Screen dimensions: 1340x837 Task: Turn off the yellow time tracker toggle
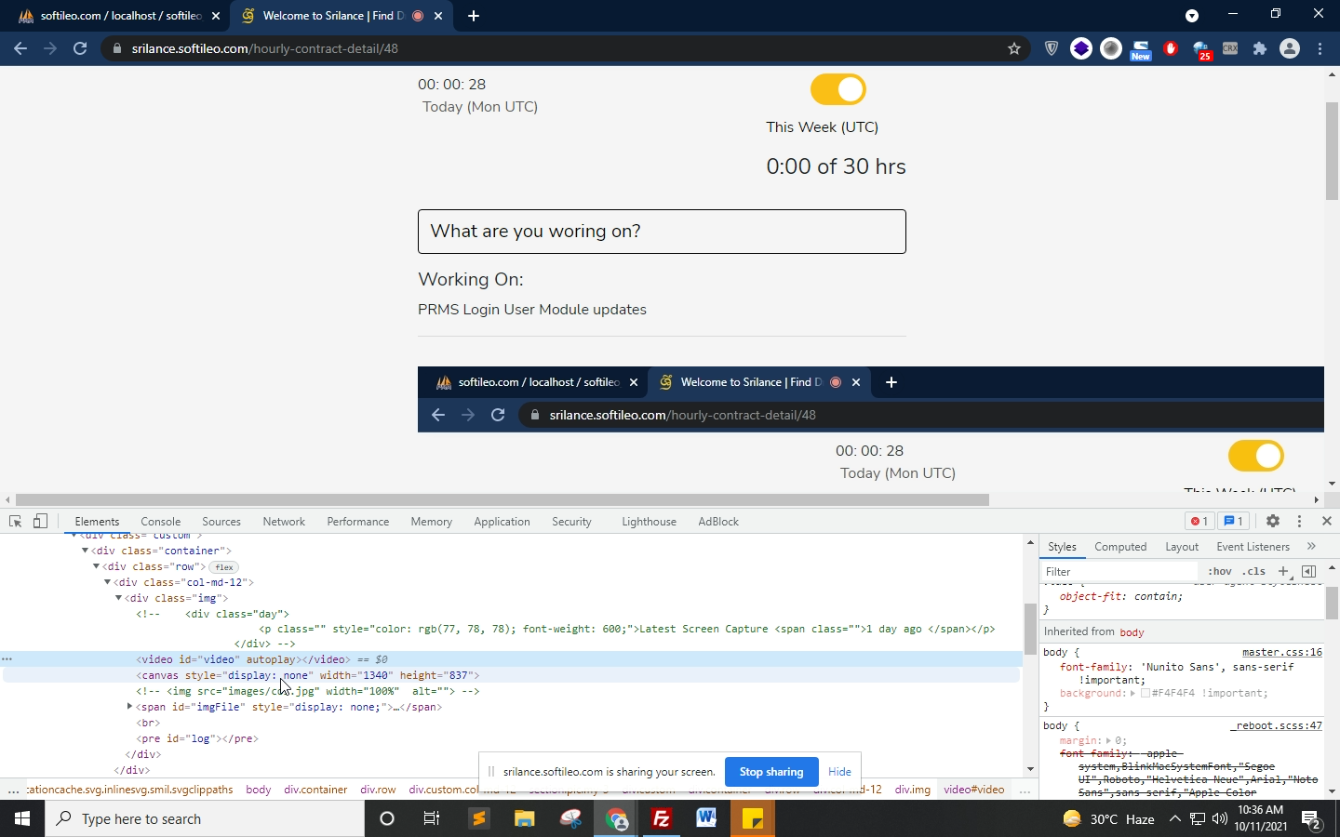pos(838,89)
